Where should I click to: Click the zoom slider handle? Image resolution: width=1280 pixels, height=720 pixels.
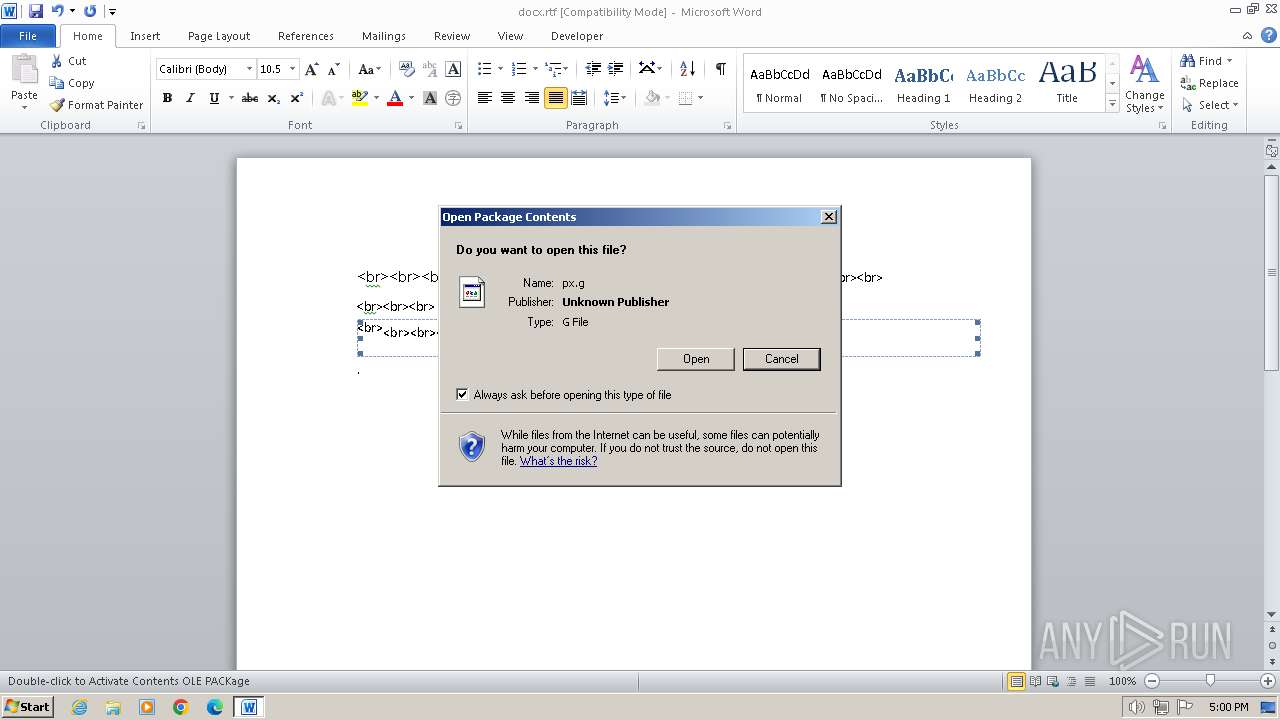coord(1210,681)
